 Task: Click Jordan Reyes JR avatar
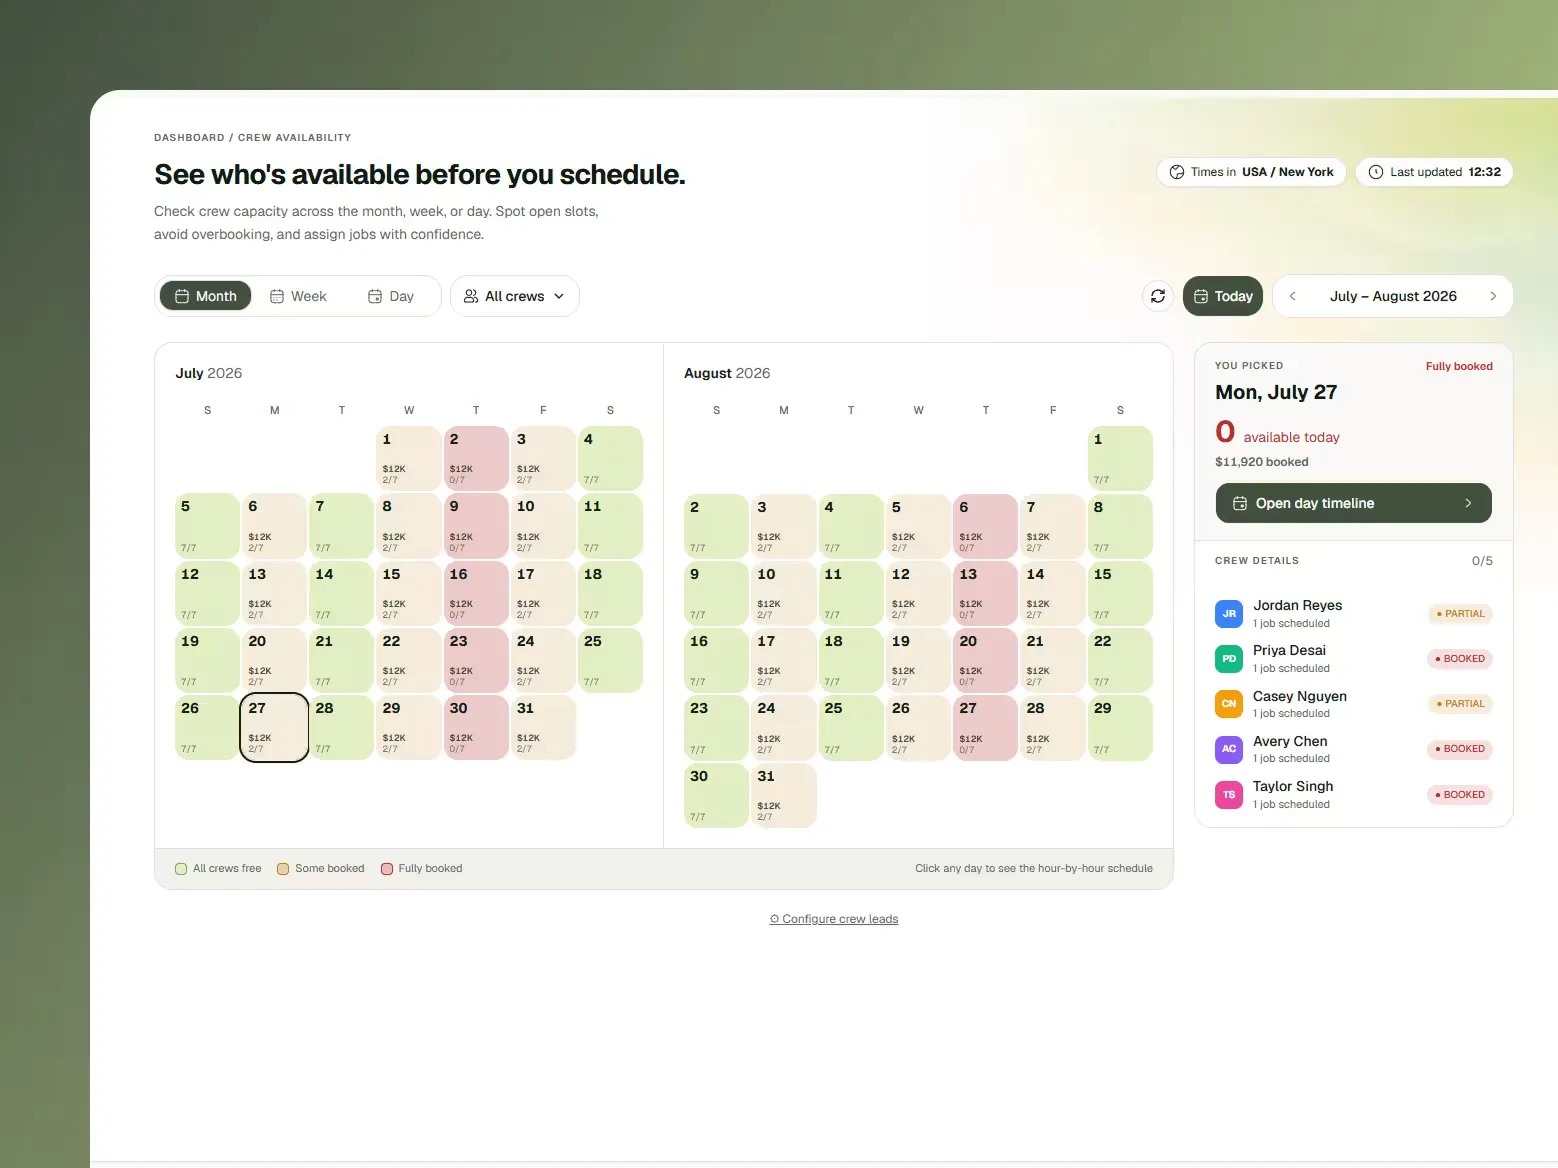point(1229,614)
